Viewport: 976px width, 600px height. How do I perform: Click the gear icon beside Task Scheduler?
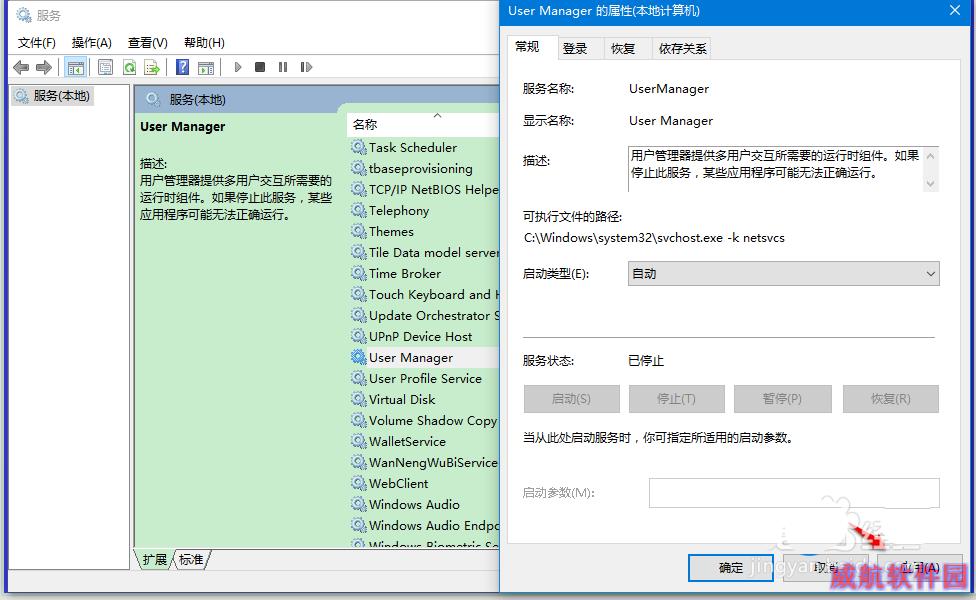click(359, 148)
